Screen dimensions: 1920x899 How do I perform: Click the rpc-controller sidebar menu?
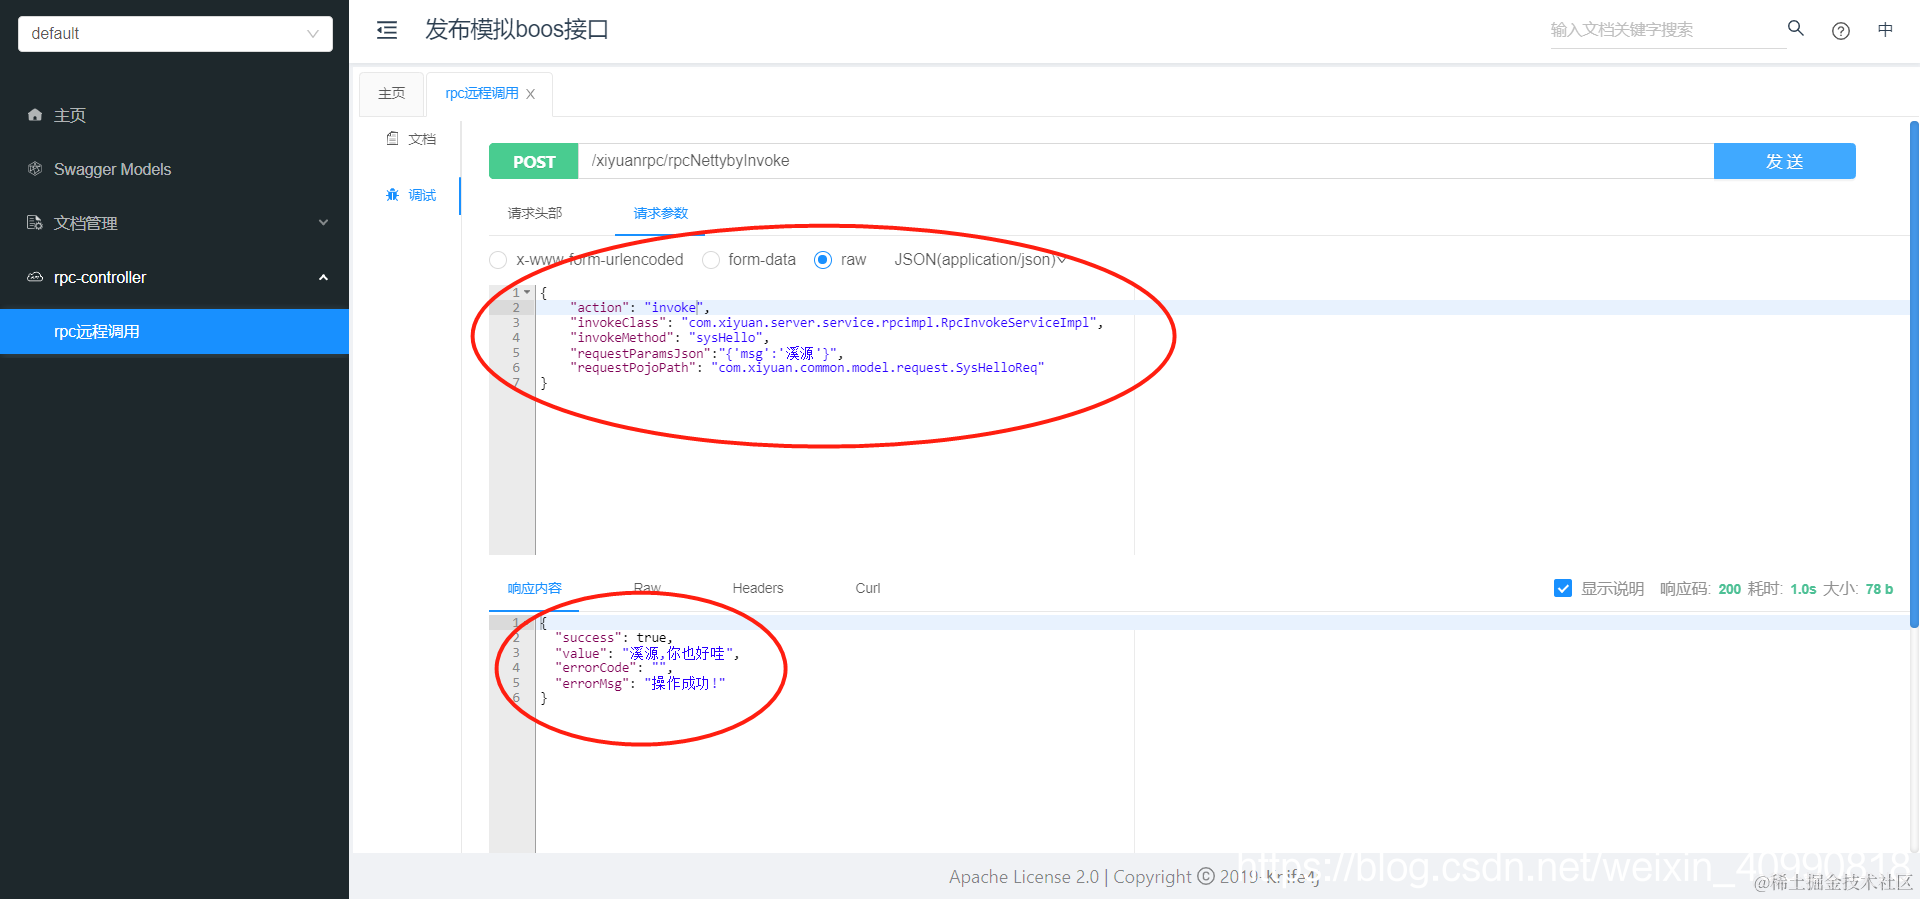(x=175, y=277)
